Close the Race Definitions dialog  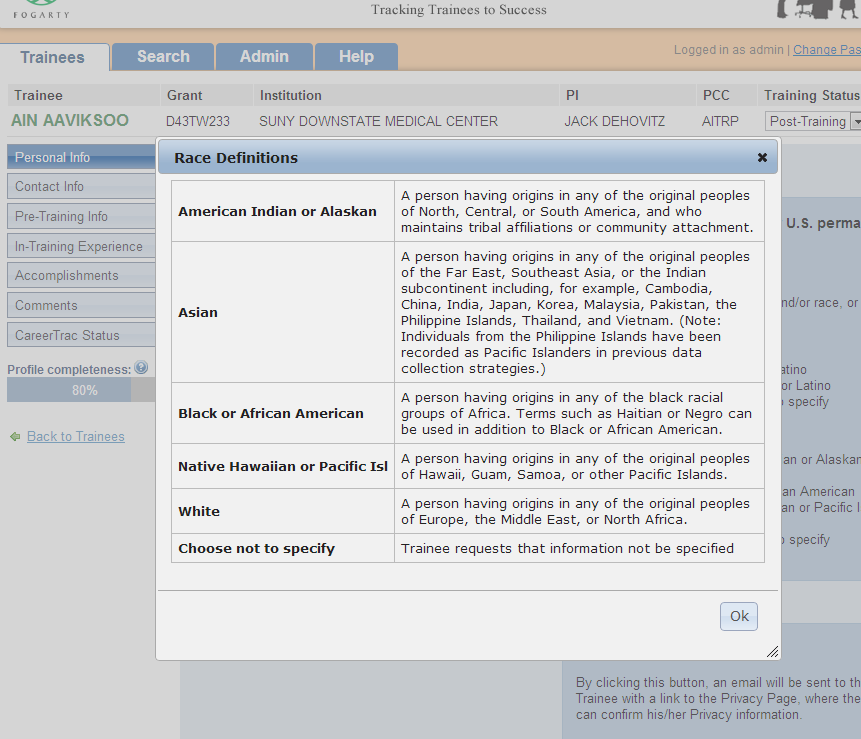coord(762,157)
